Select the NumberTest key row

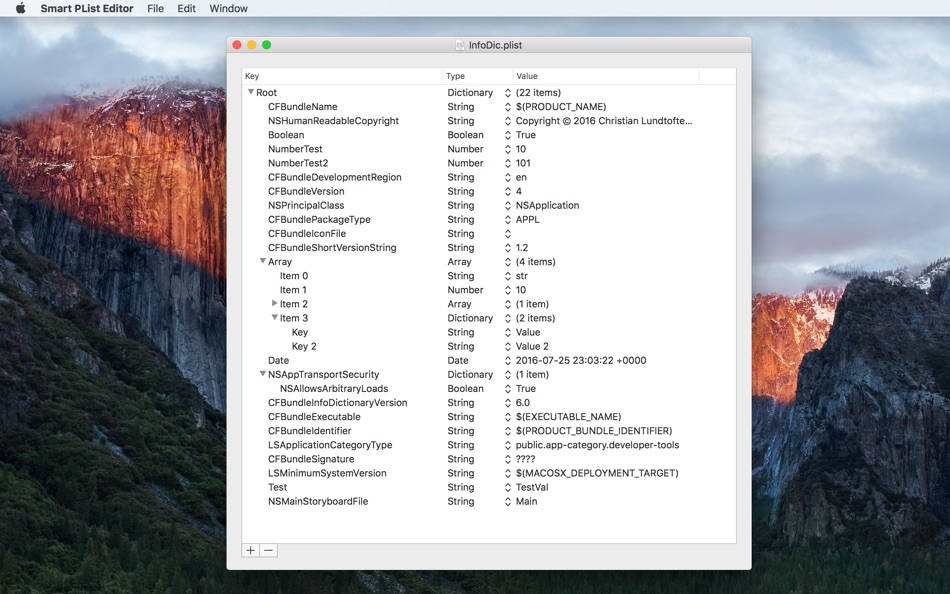tap(295, 149)
